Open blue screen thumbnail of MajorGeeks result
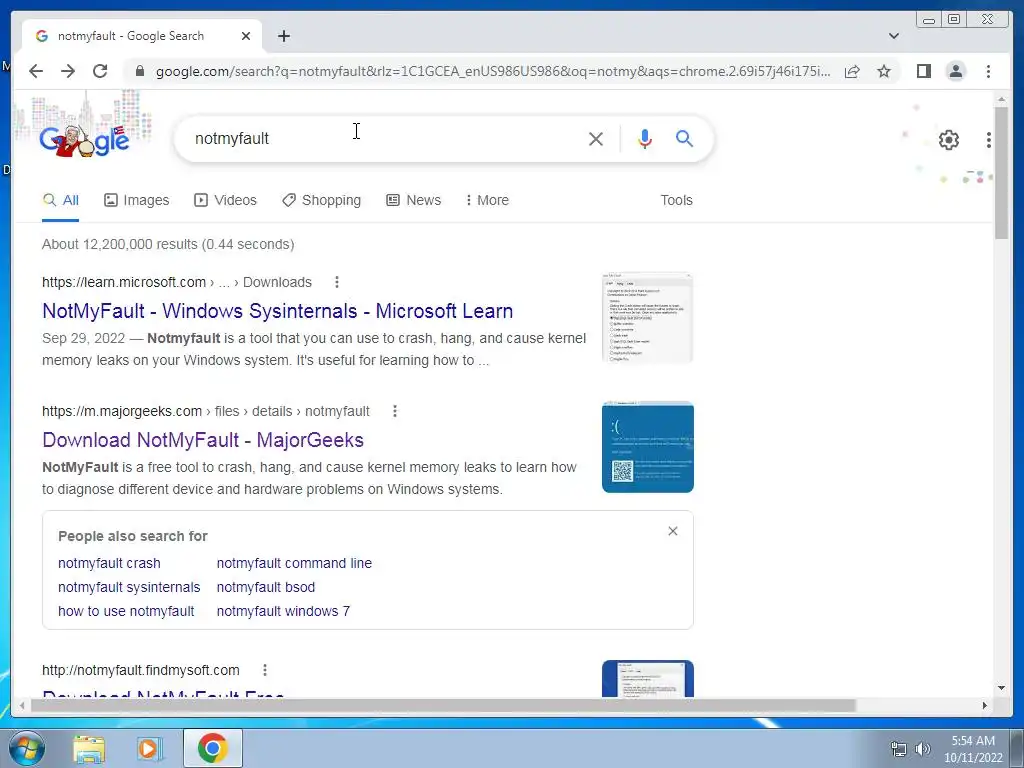Viewport: 1024px width, 768px height. tap(647, 447)
